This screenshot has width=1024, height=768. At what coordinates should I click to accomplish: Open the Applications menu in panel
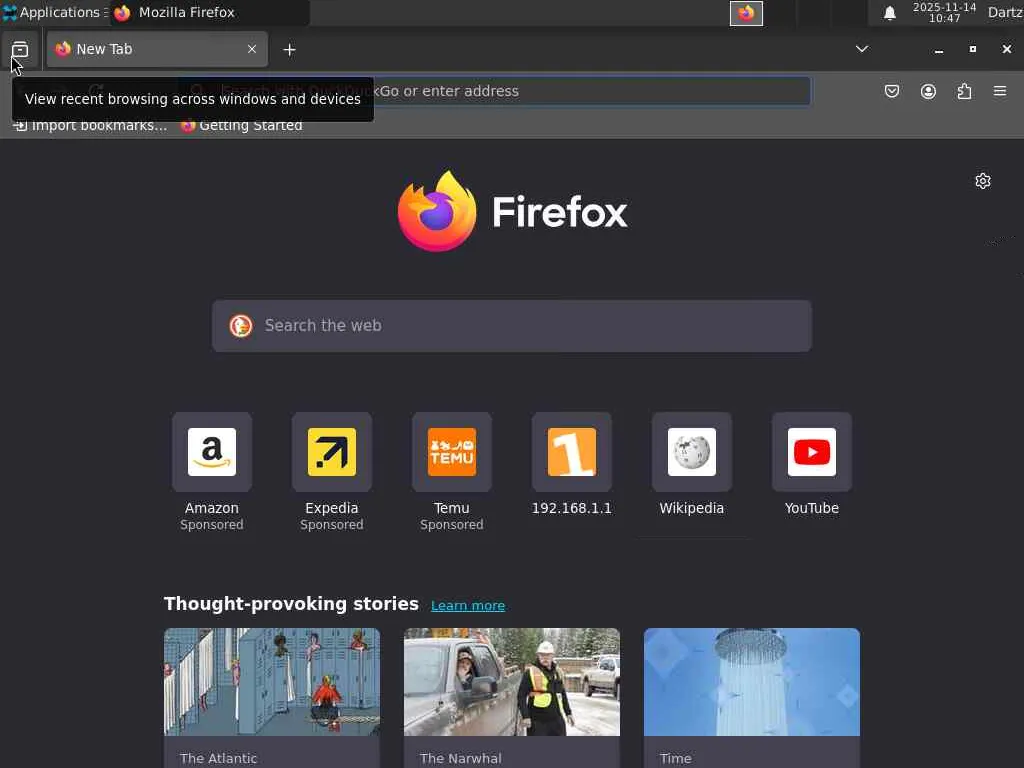click(55, 12)
